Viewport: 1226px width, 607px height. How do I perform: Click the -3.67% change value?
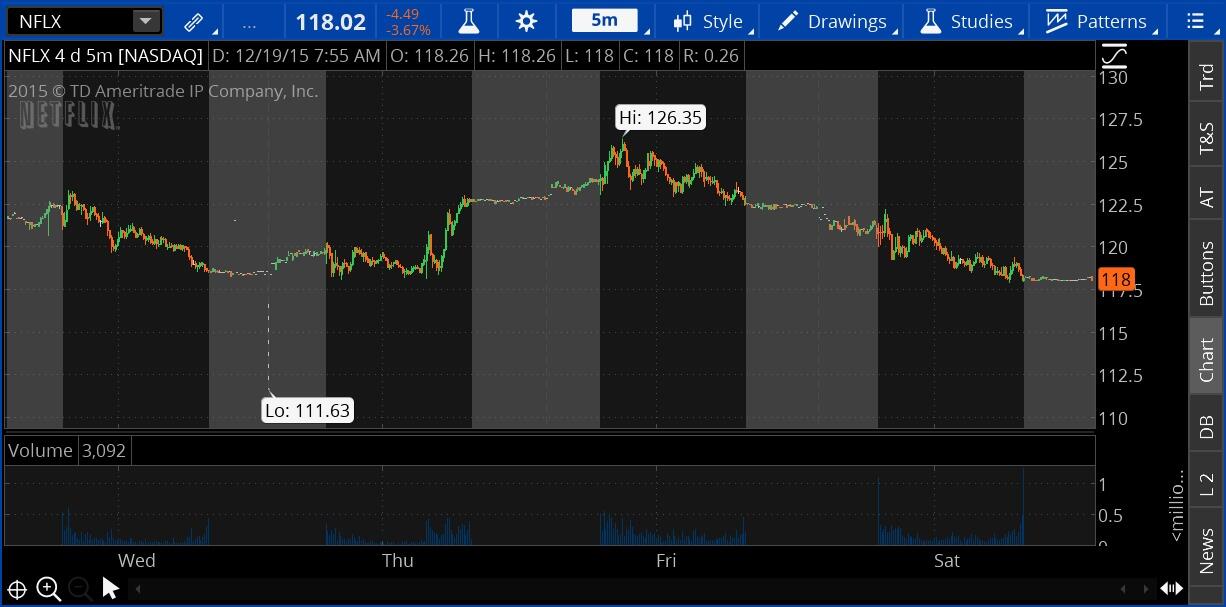pos(407,30)
